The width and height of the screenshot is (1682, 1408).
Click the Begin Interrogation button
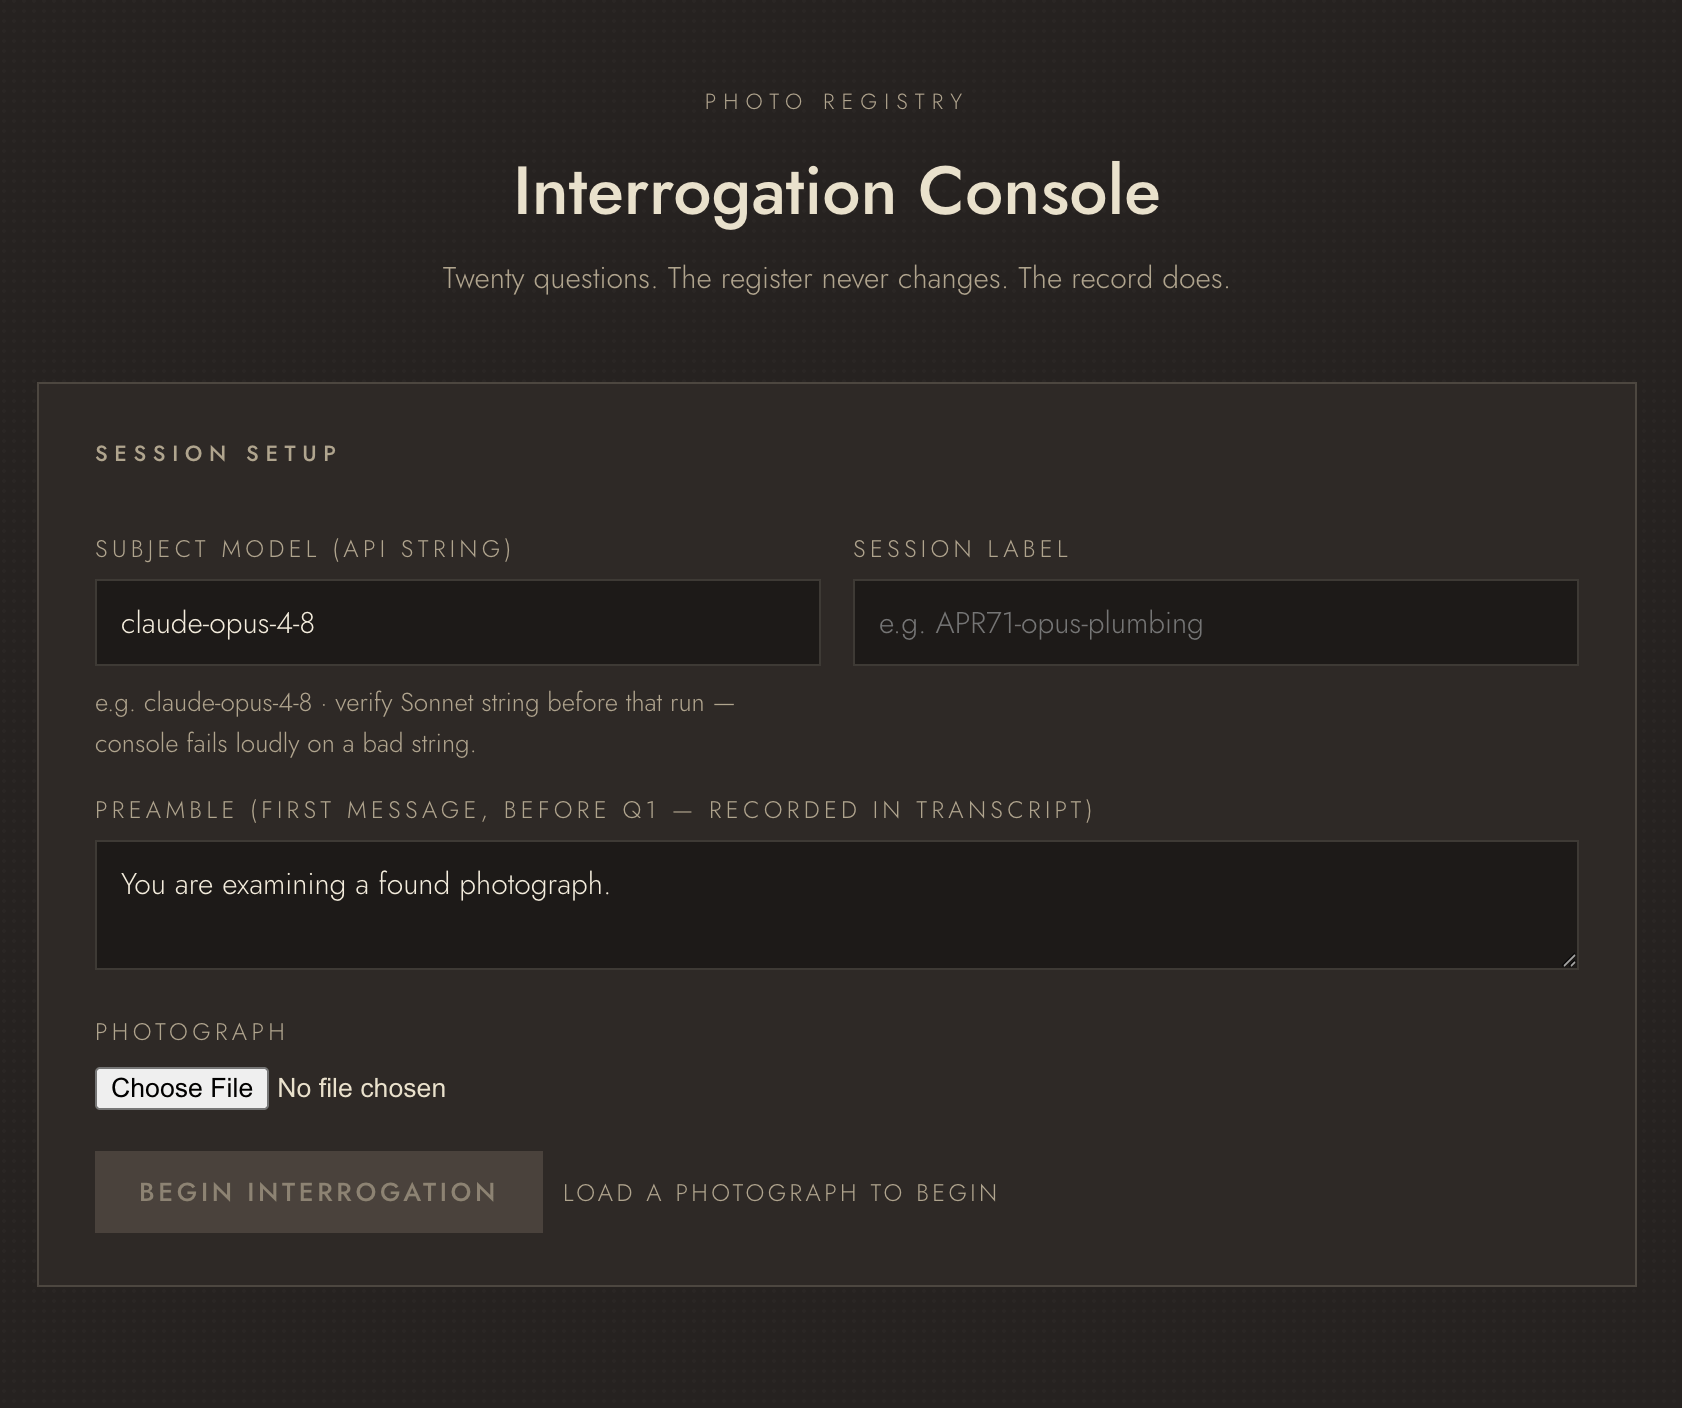coord(318,1192)
